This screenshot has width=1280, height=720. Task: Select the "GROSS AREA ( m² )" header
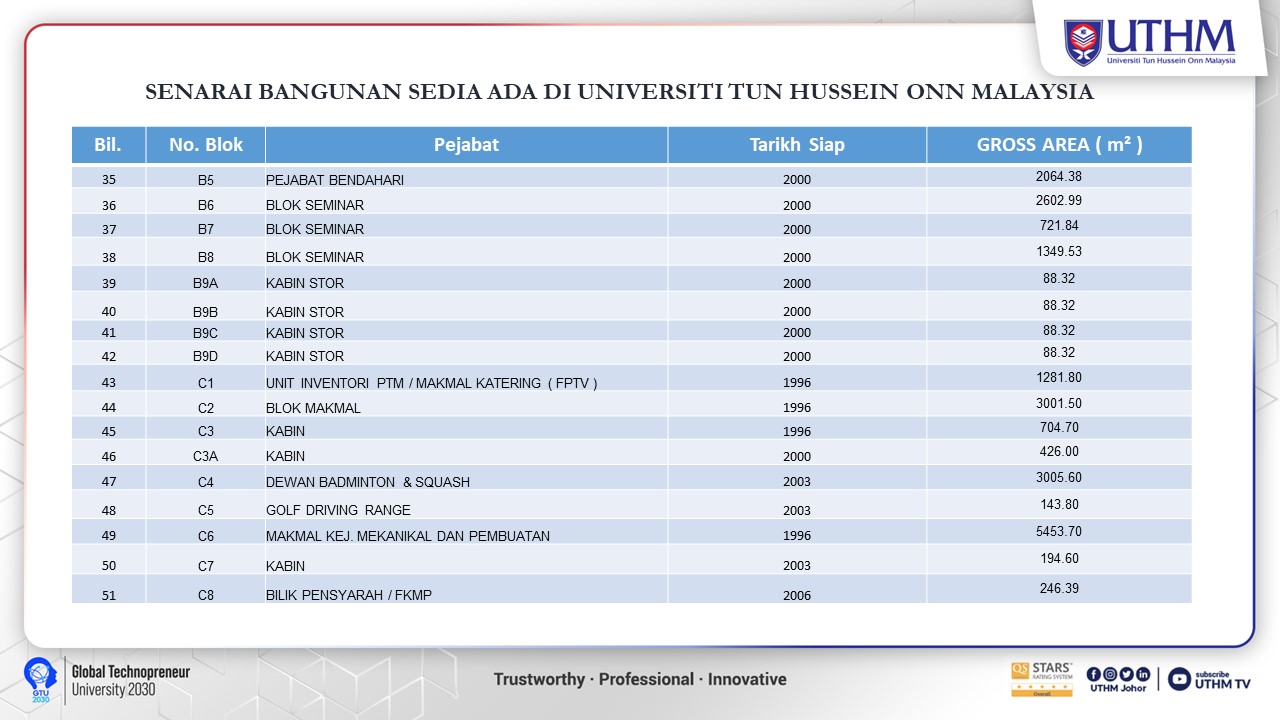[x=1059, y=145]
